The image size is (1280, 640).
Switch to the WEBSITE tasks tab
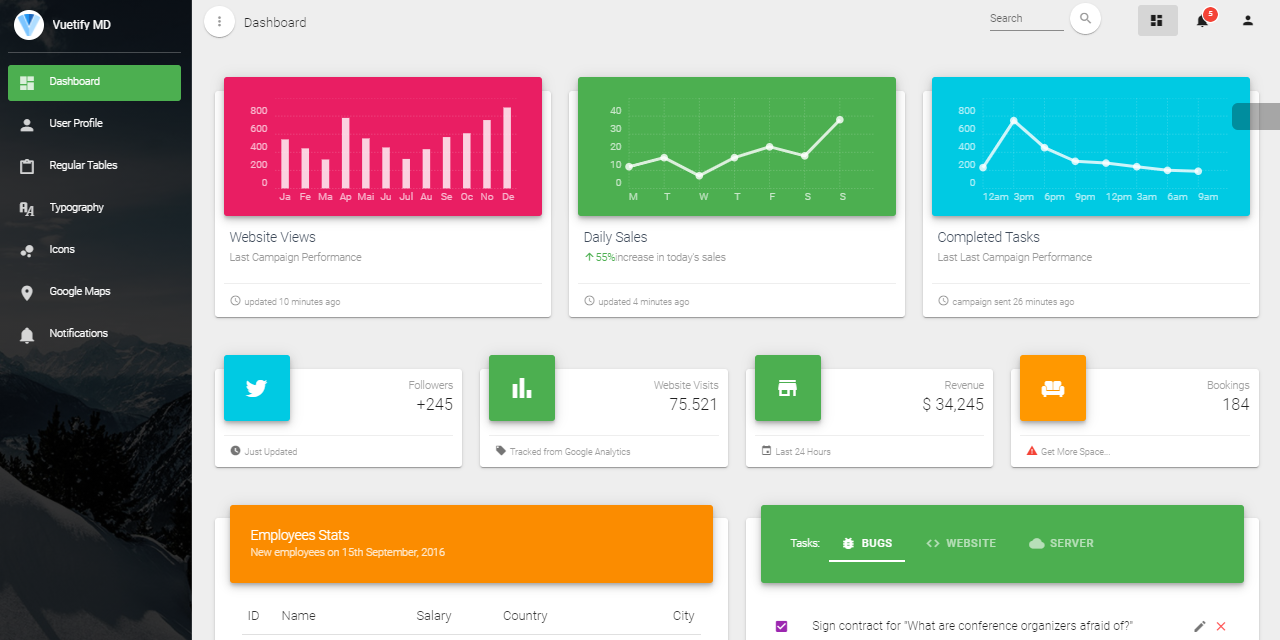coord(961,543)
